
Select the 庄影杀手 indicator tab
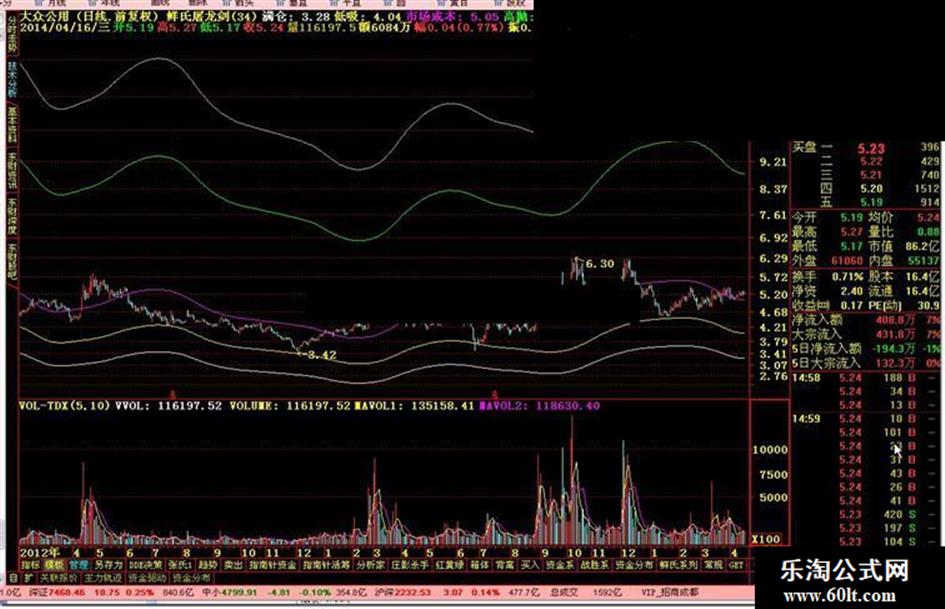pos(410,565)
